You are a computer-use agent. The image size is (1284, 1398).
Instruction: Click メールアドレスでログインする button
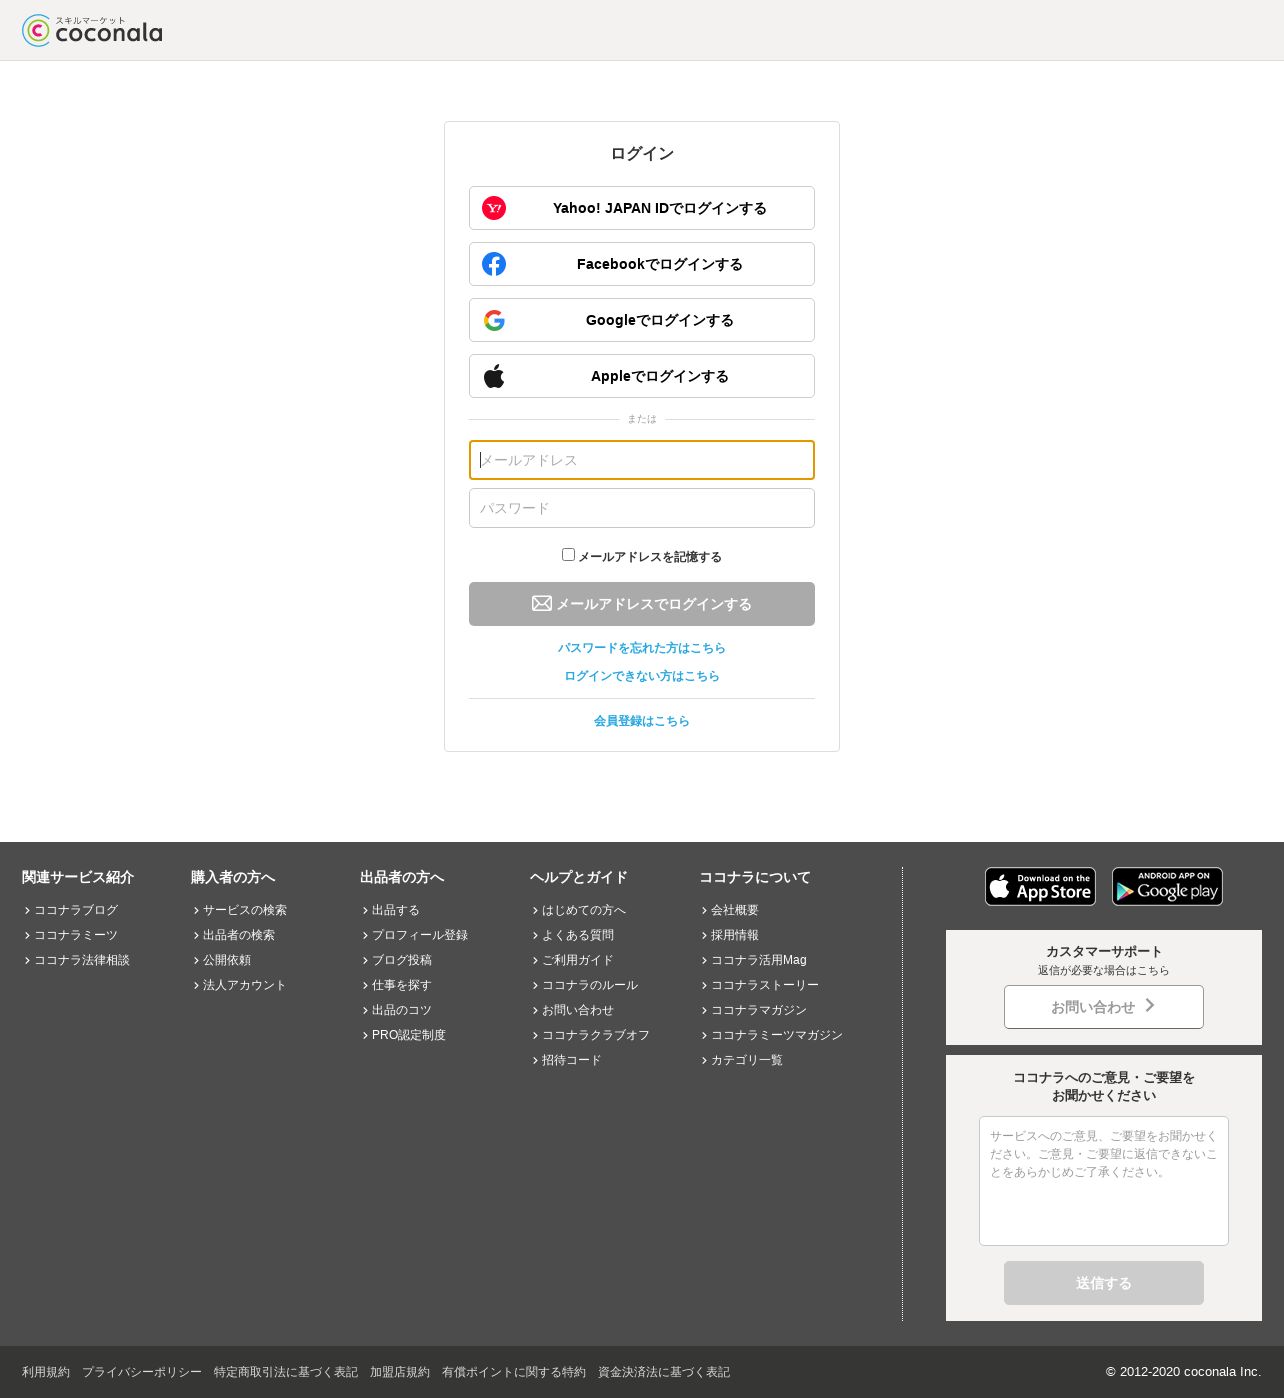[x=642, y=604]
